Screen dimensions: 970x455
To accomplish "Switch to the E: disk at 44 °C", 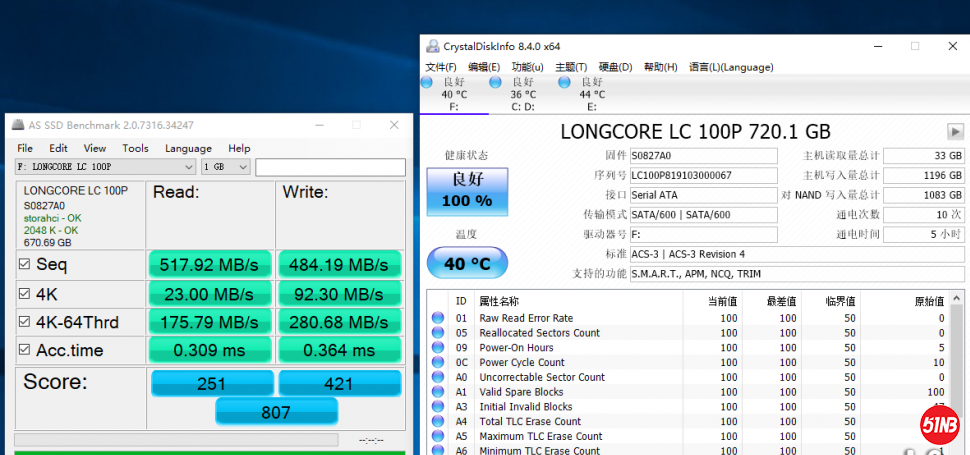I will (592, 94).
